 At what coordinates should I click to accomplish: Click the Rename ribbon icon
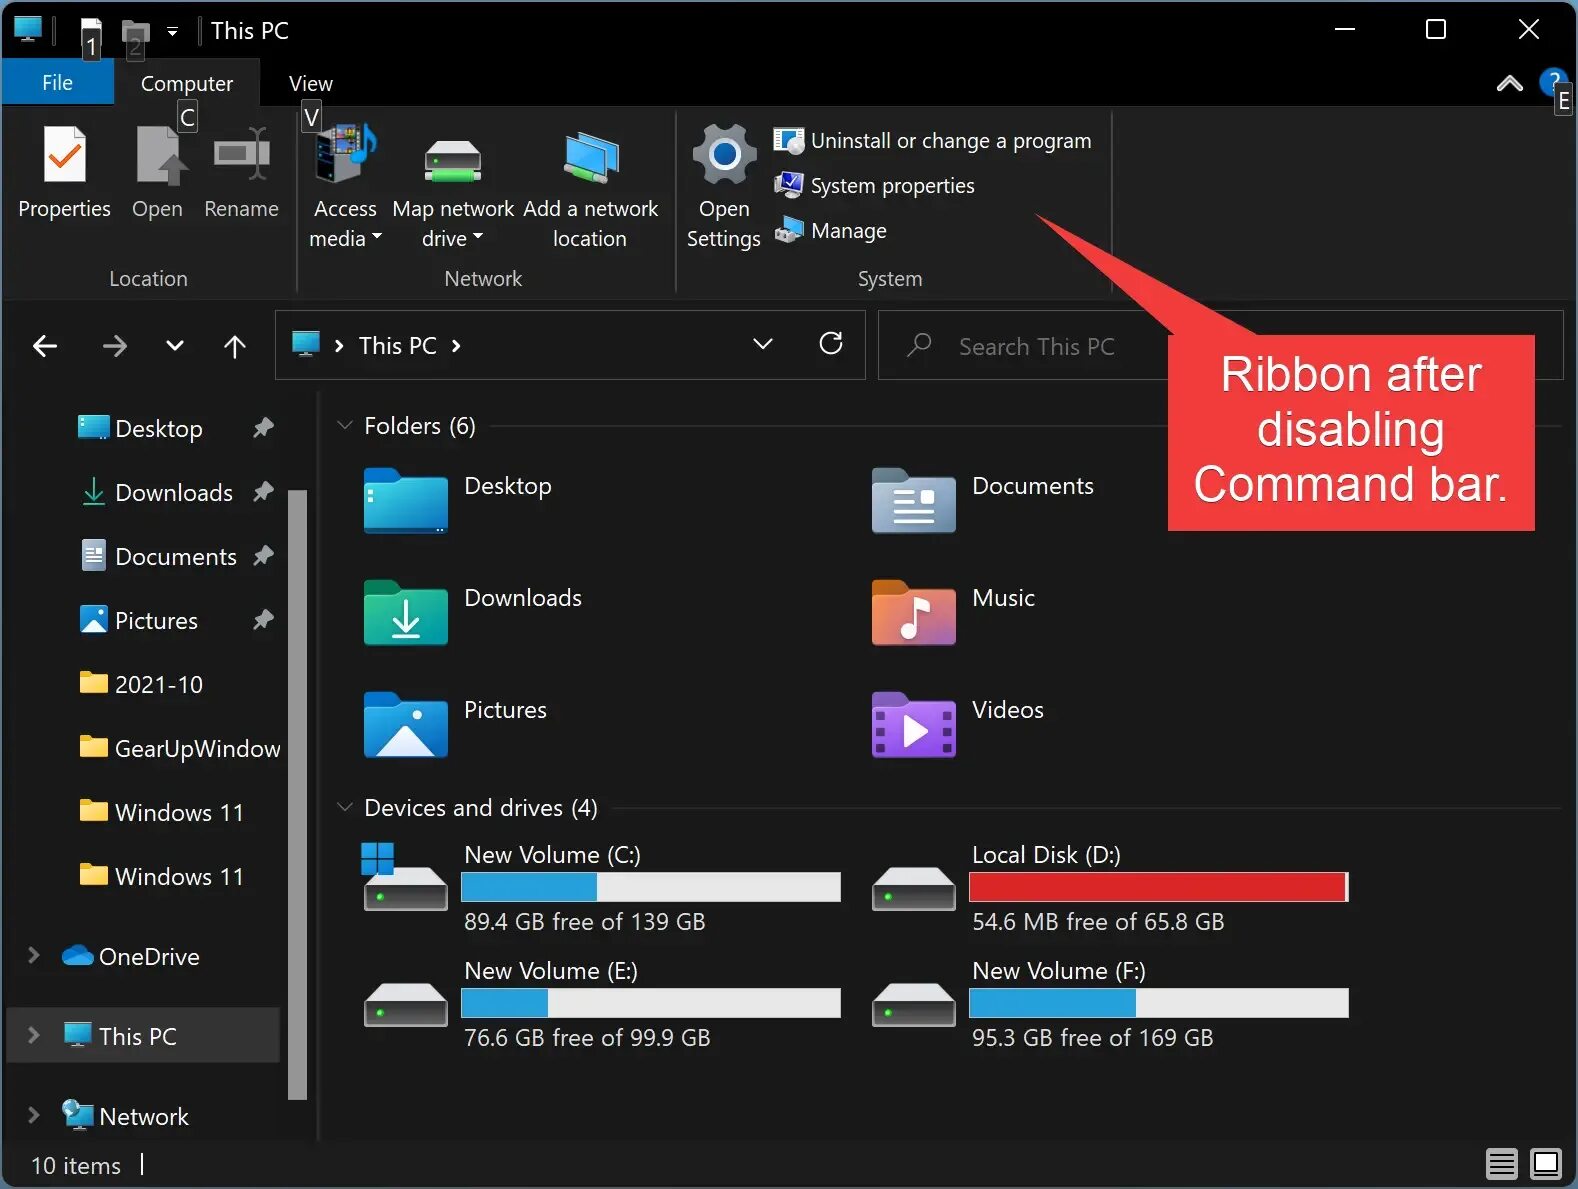(x=241, y=156)
